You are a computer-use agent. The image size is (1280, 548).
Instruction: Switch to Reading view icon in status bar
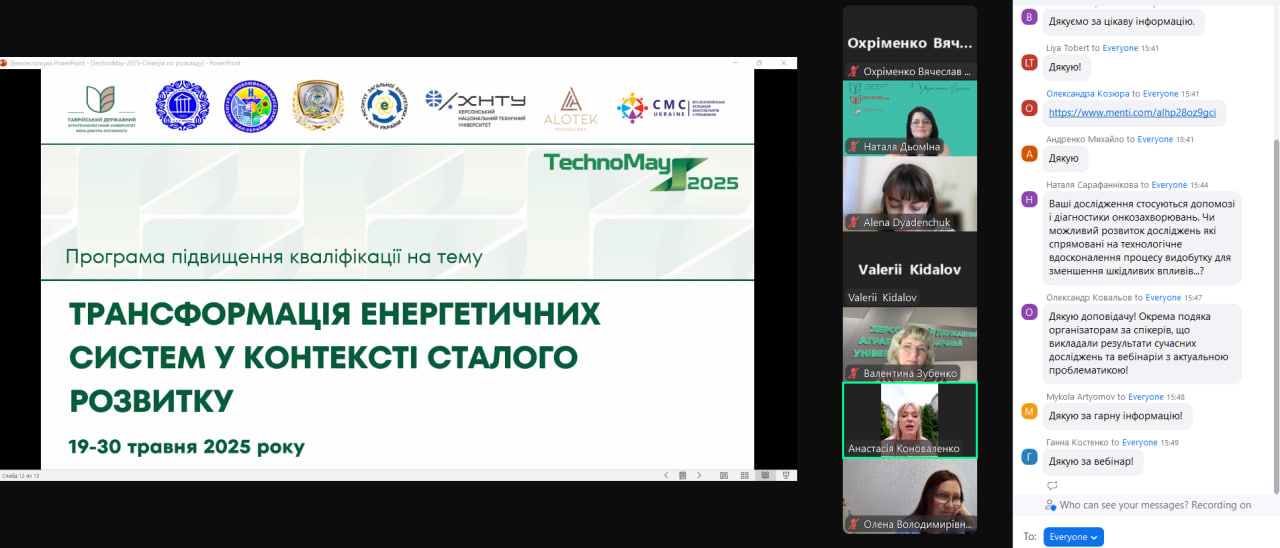[x=765, y=475]
